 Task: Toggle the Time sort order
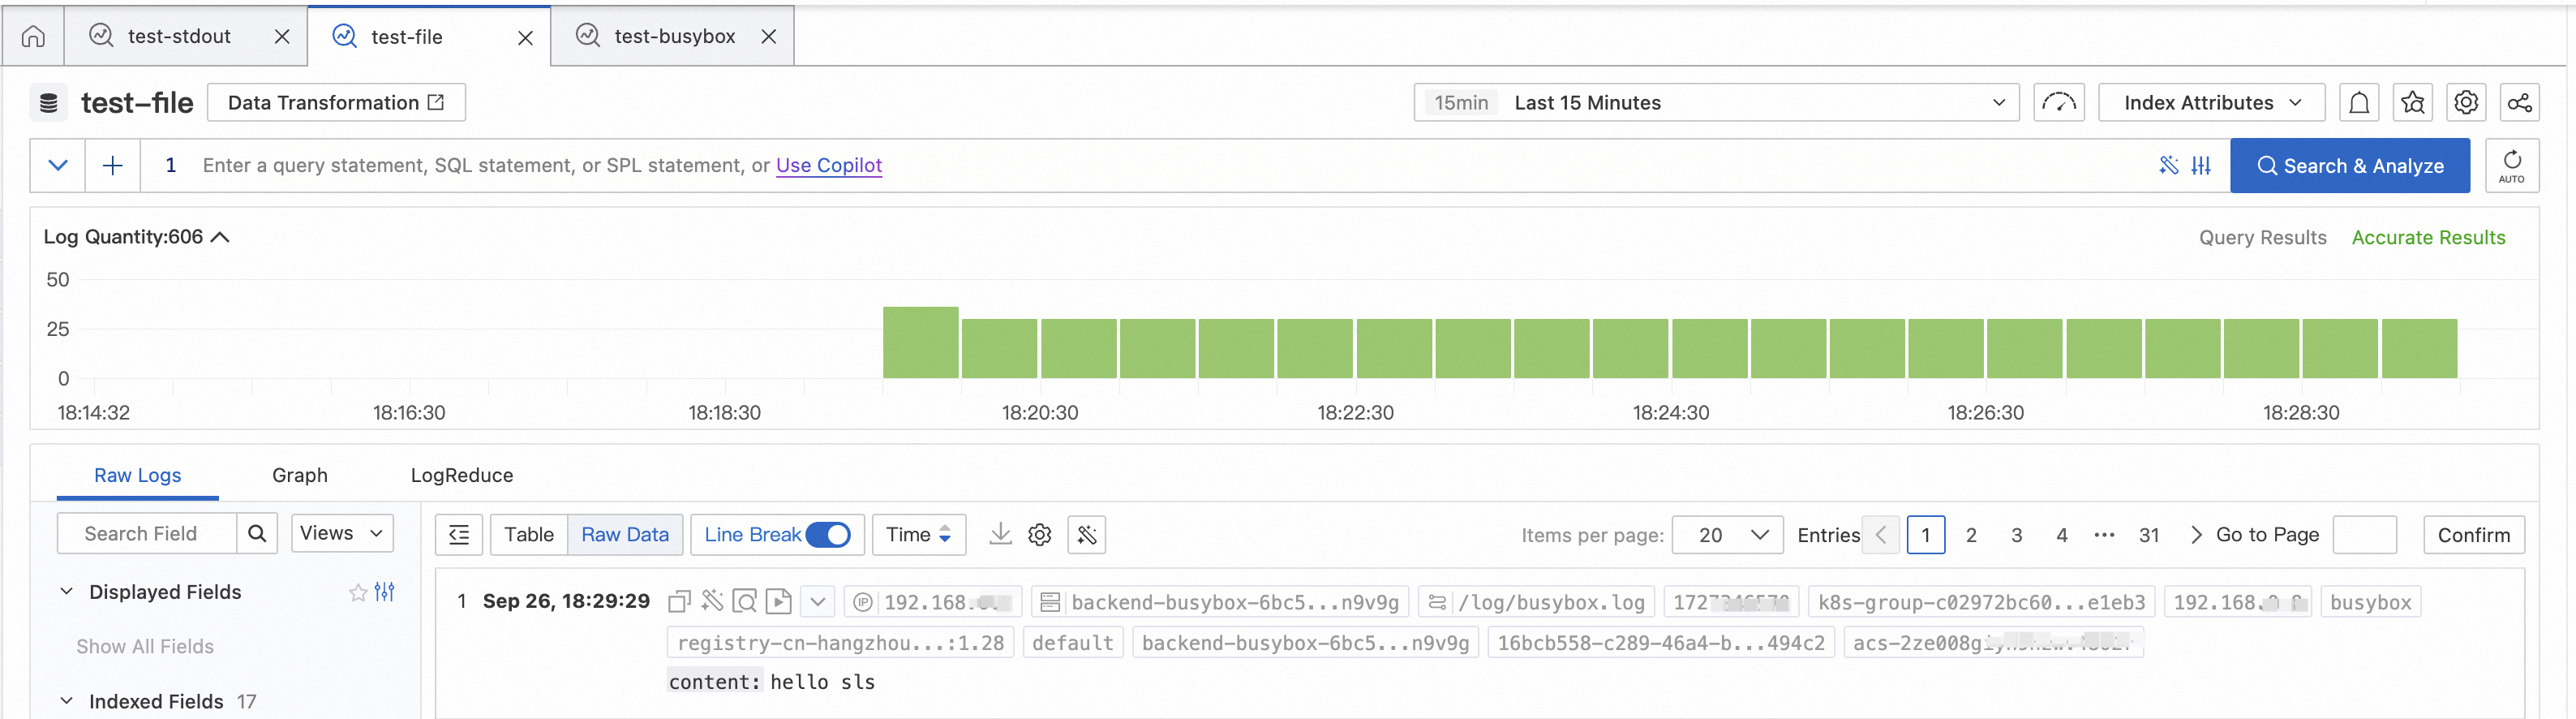click(x=918, y=535)
